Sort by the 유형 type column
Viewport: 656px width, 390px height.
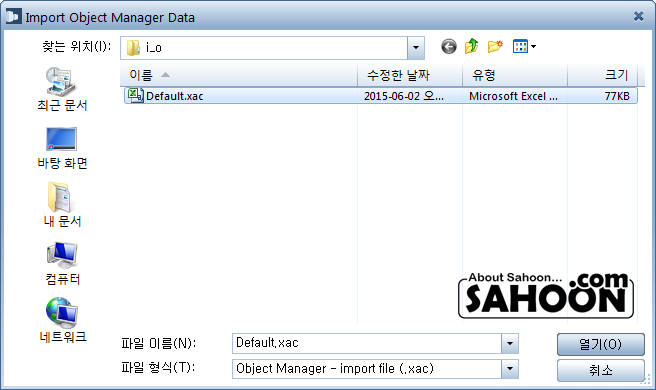pyautogui.click(x=515, y=75)
